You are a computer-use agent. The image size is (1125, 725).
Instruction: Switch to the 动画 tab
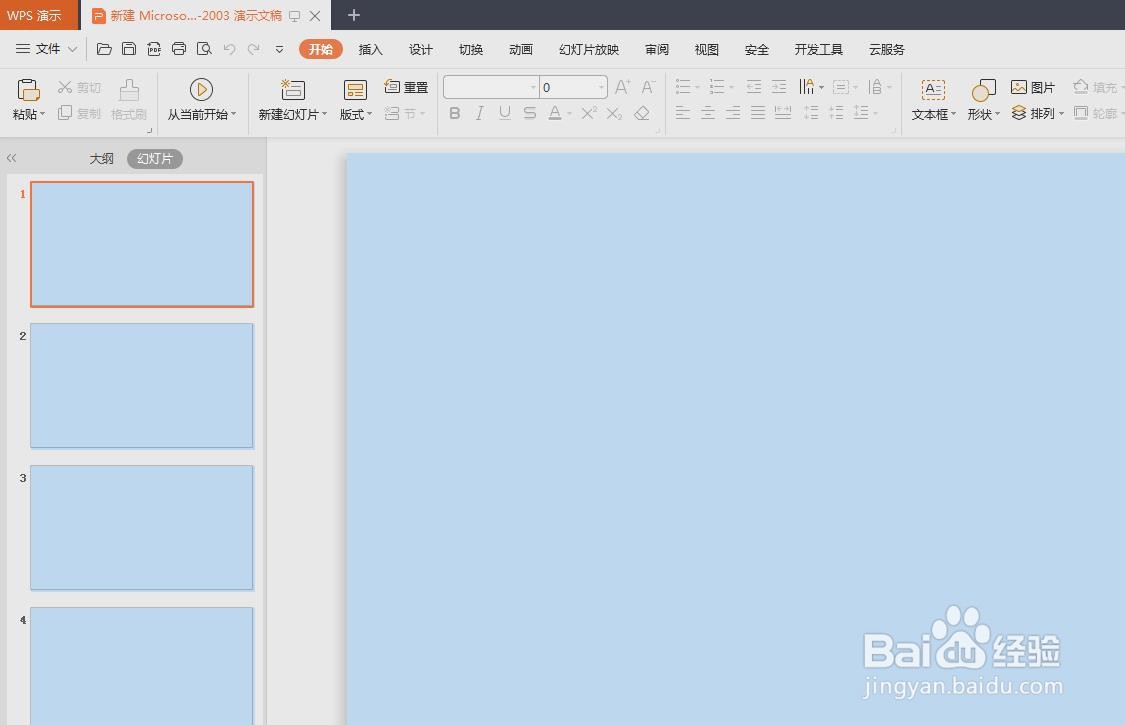coord(521,49)
